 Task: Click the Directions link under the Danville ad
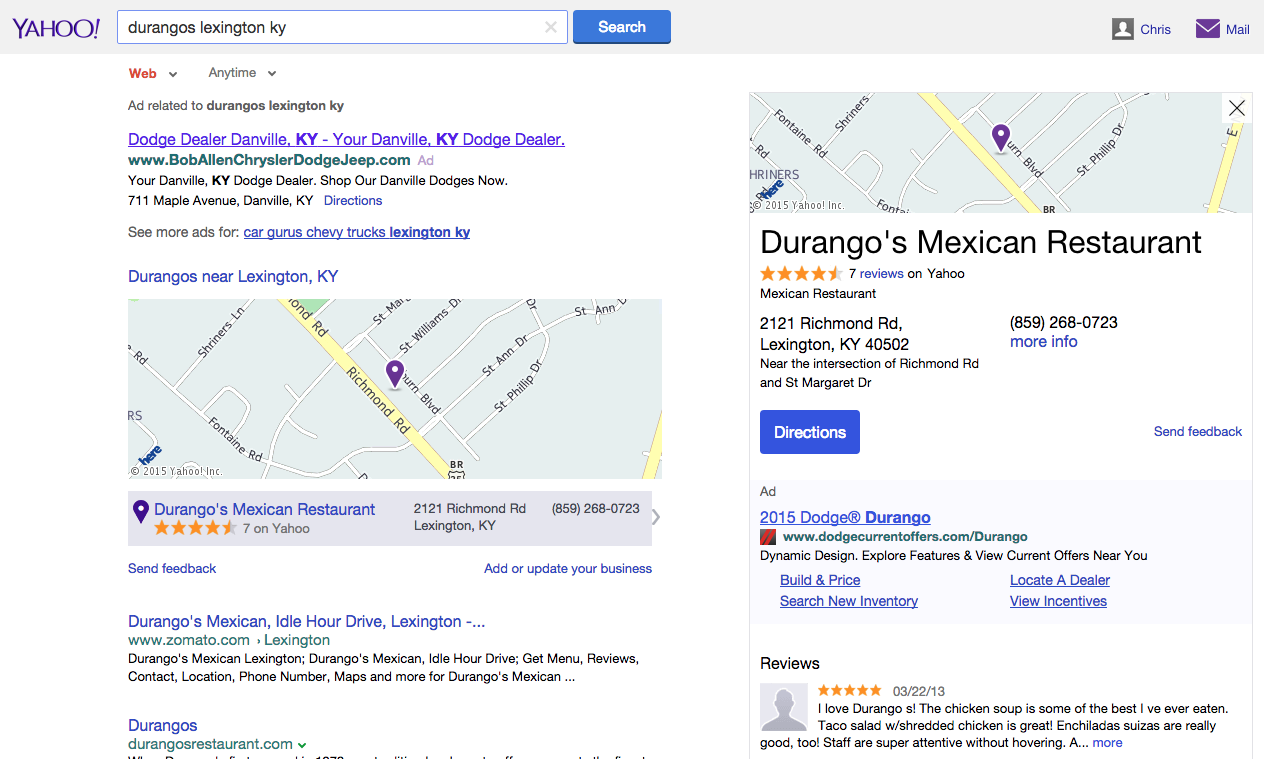tap(353, 200)
